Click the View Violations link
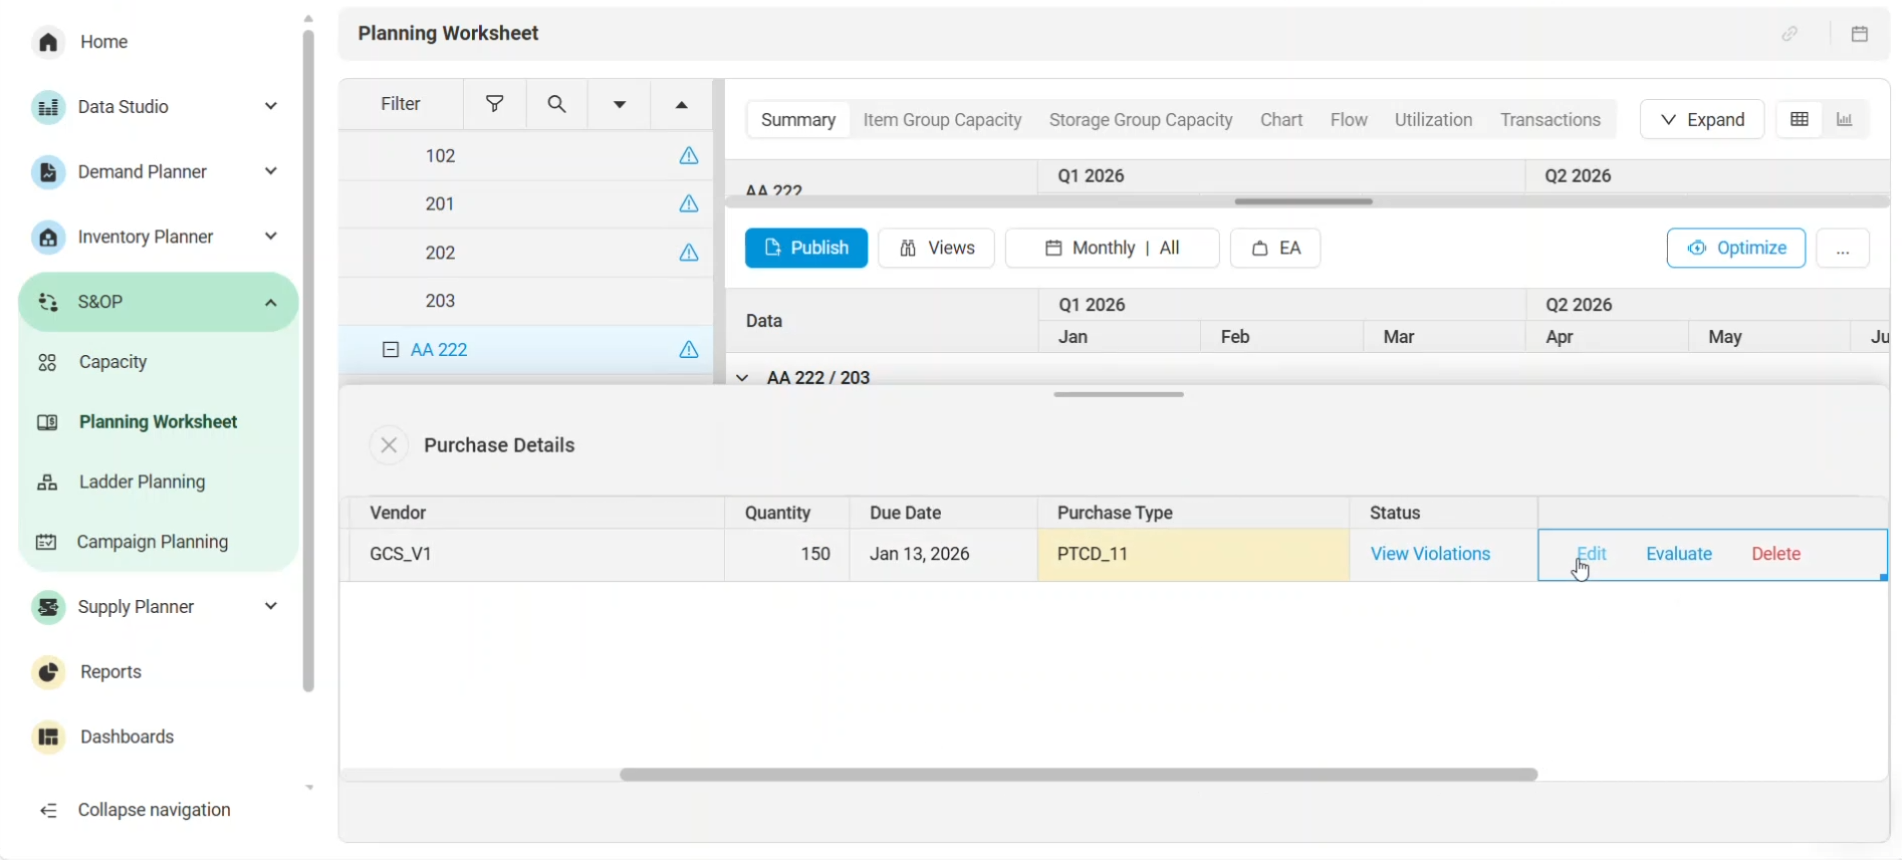Image resolution: width=1902 pixels, height=860 pixels. pyautogui.click(x=1430, y=554)
